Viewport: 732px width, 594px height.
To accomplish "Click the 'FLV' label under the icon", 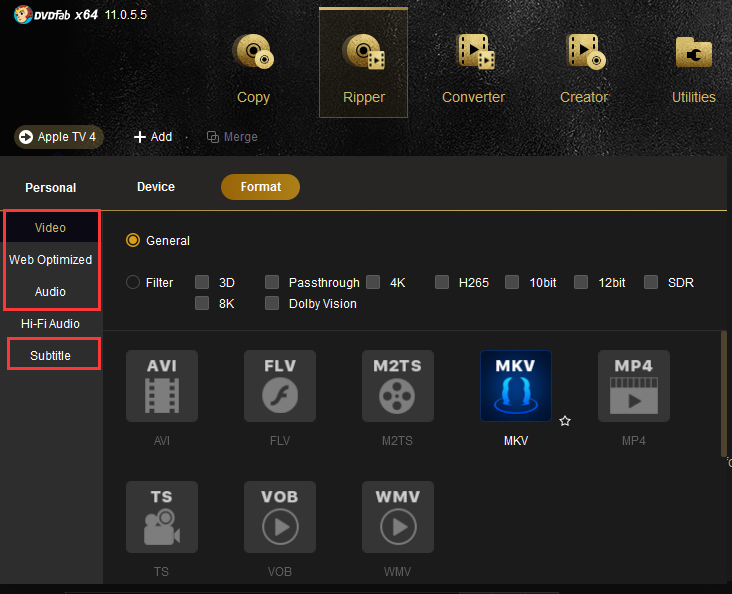I will coord(280,441).
